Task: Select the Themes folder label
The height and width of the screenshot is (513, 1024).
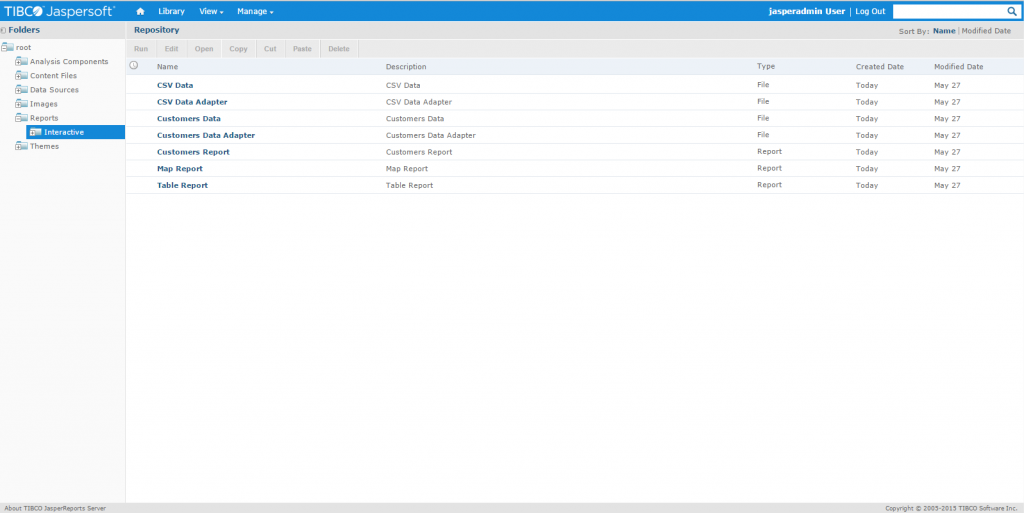Action: coord(44,147)
